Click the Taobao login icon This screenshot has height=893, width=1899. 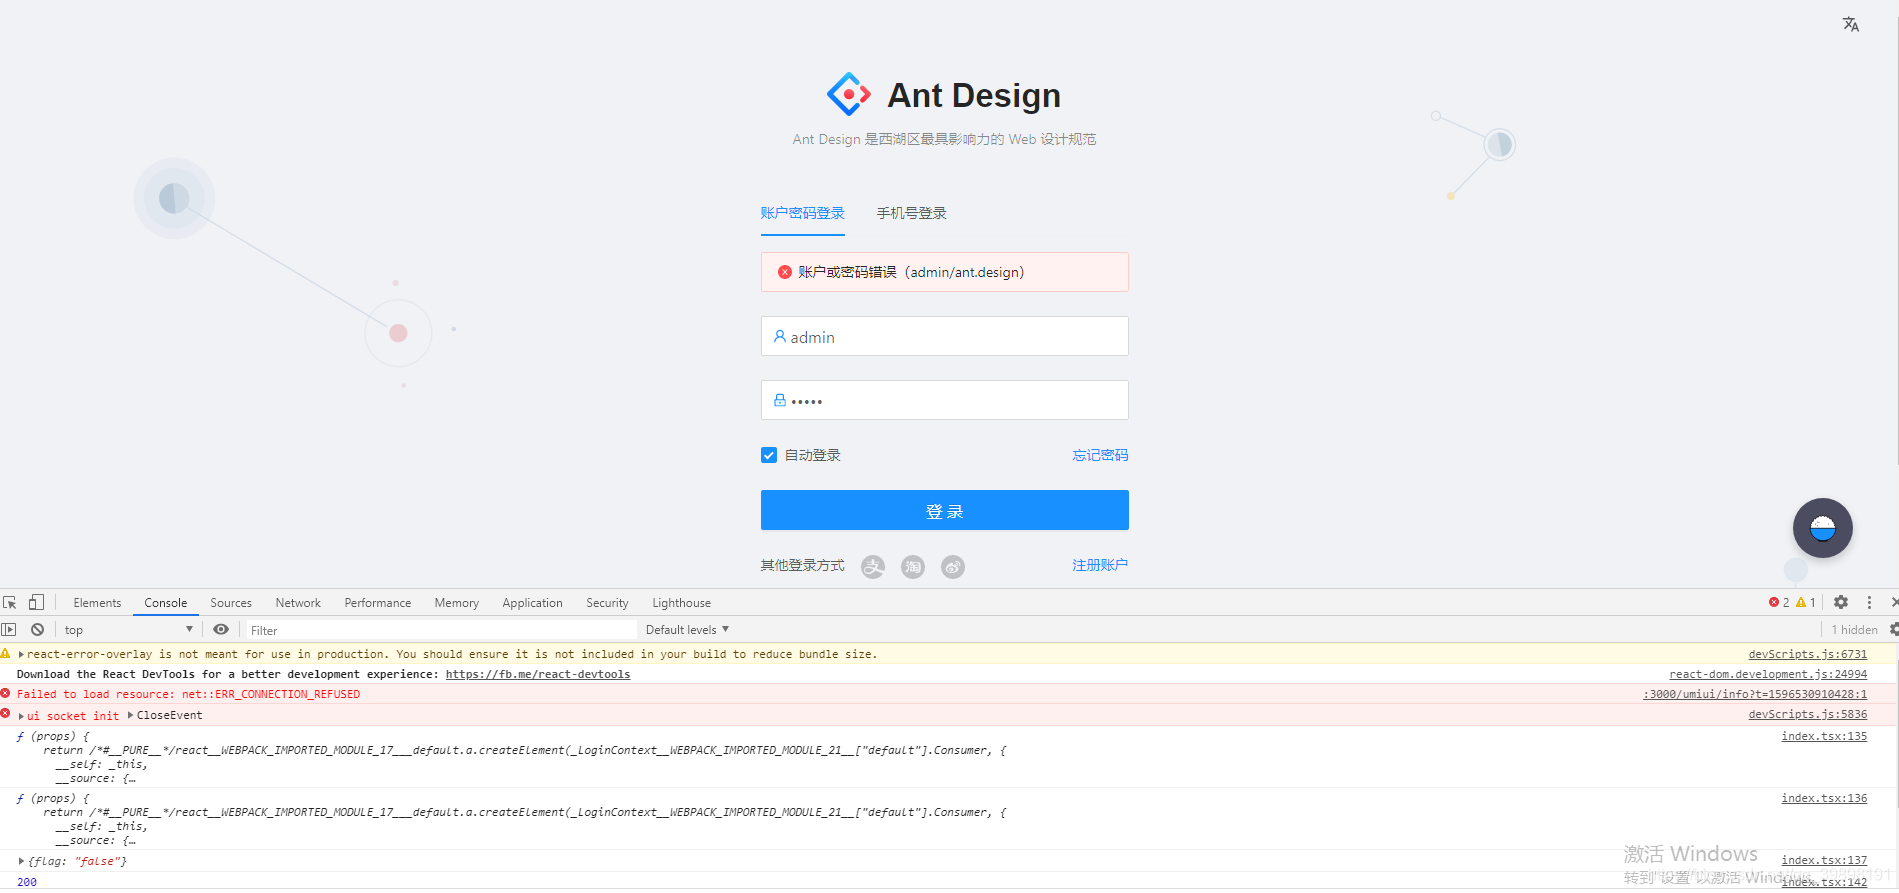click(913, 567)
